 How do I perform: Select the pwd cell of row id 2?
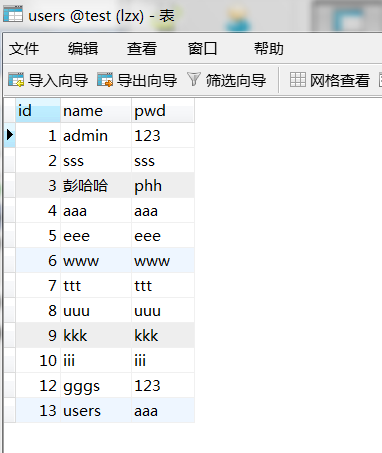[163, 160]
